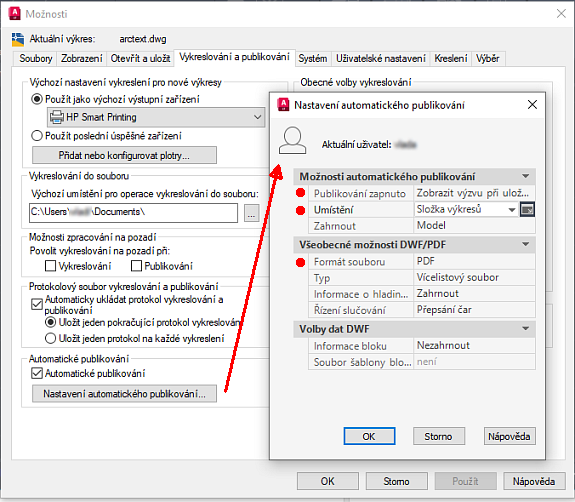Viewport: 575px width, 502px height.
Task: Click the AutoCAD logo in the Možnosti title bar
Action: click(x=15, y=13)
